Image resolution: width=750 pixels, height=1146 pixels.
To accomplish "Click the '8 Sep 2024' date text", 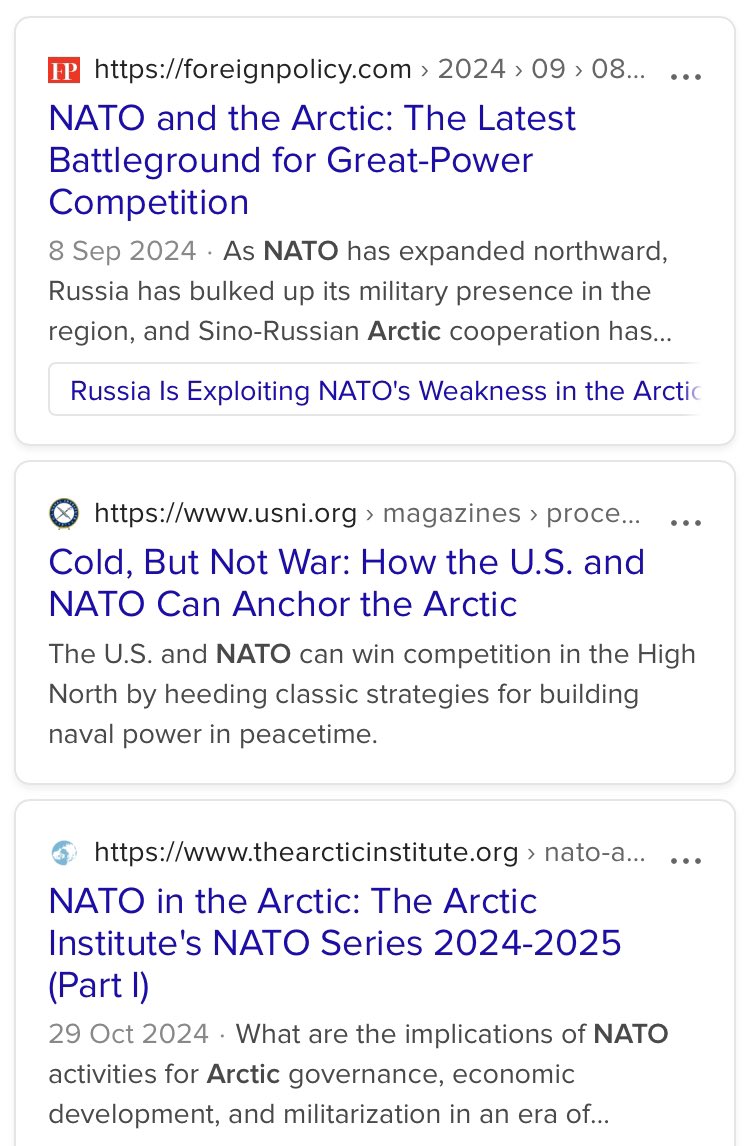I will tap(122, 251).
